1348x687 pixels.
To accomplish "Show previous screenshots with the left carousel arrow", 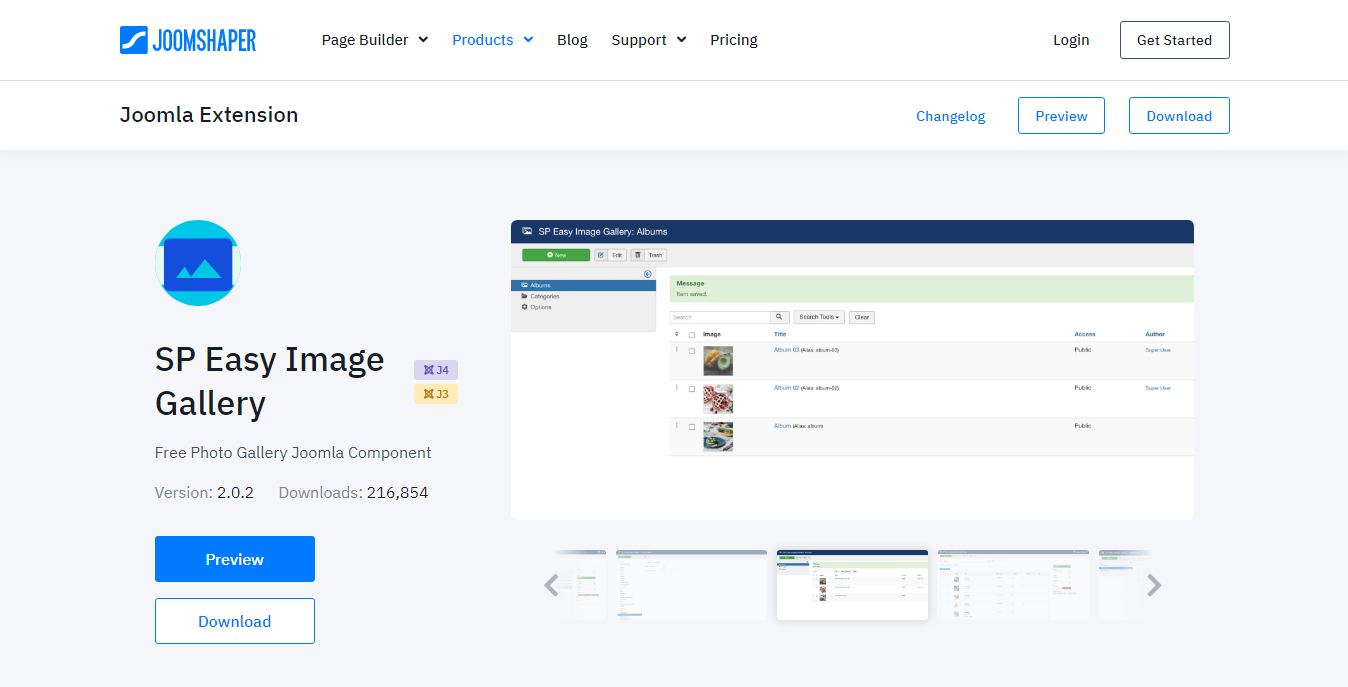I will [x=551, y=585].
